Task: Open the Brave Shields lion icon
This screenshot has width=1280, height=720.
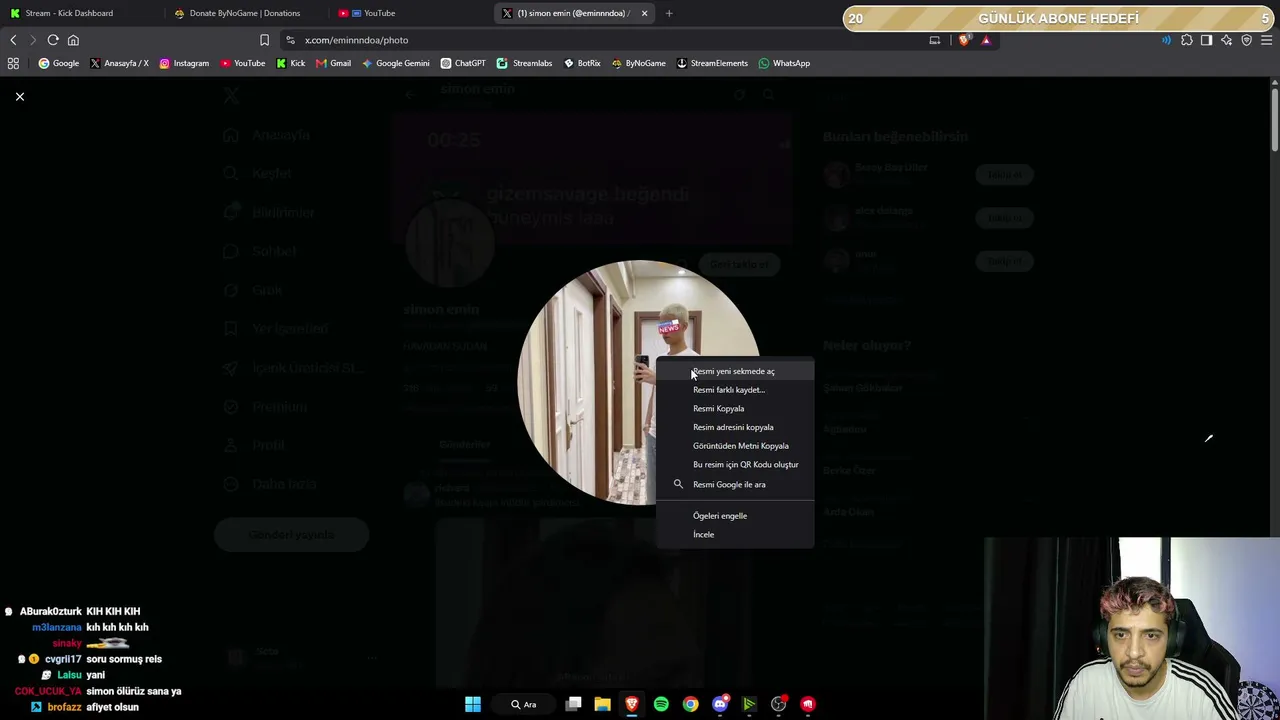Action: click(x=964, y=40)
